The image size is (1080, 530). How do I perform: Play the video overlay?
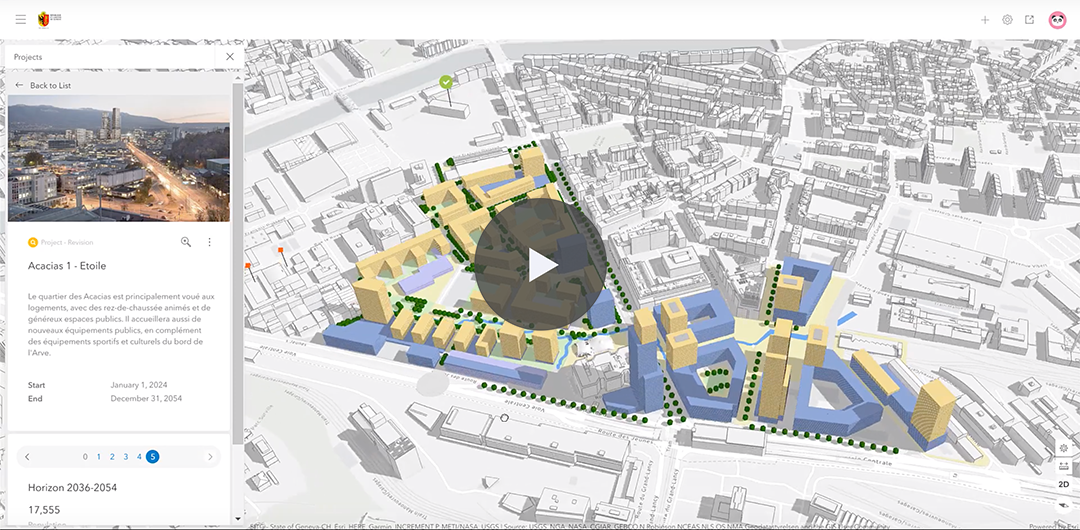540,265
